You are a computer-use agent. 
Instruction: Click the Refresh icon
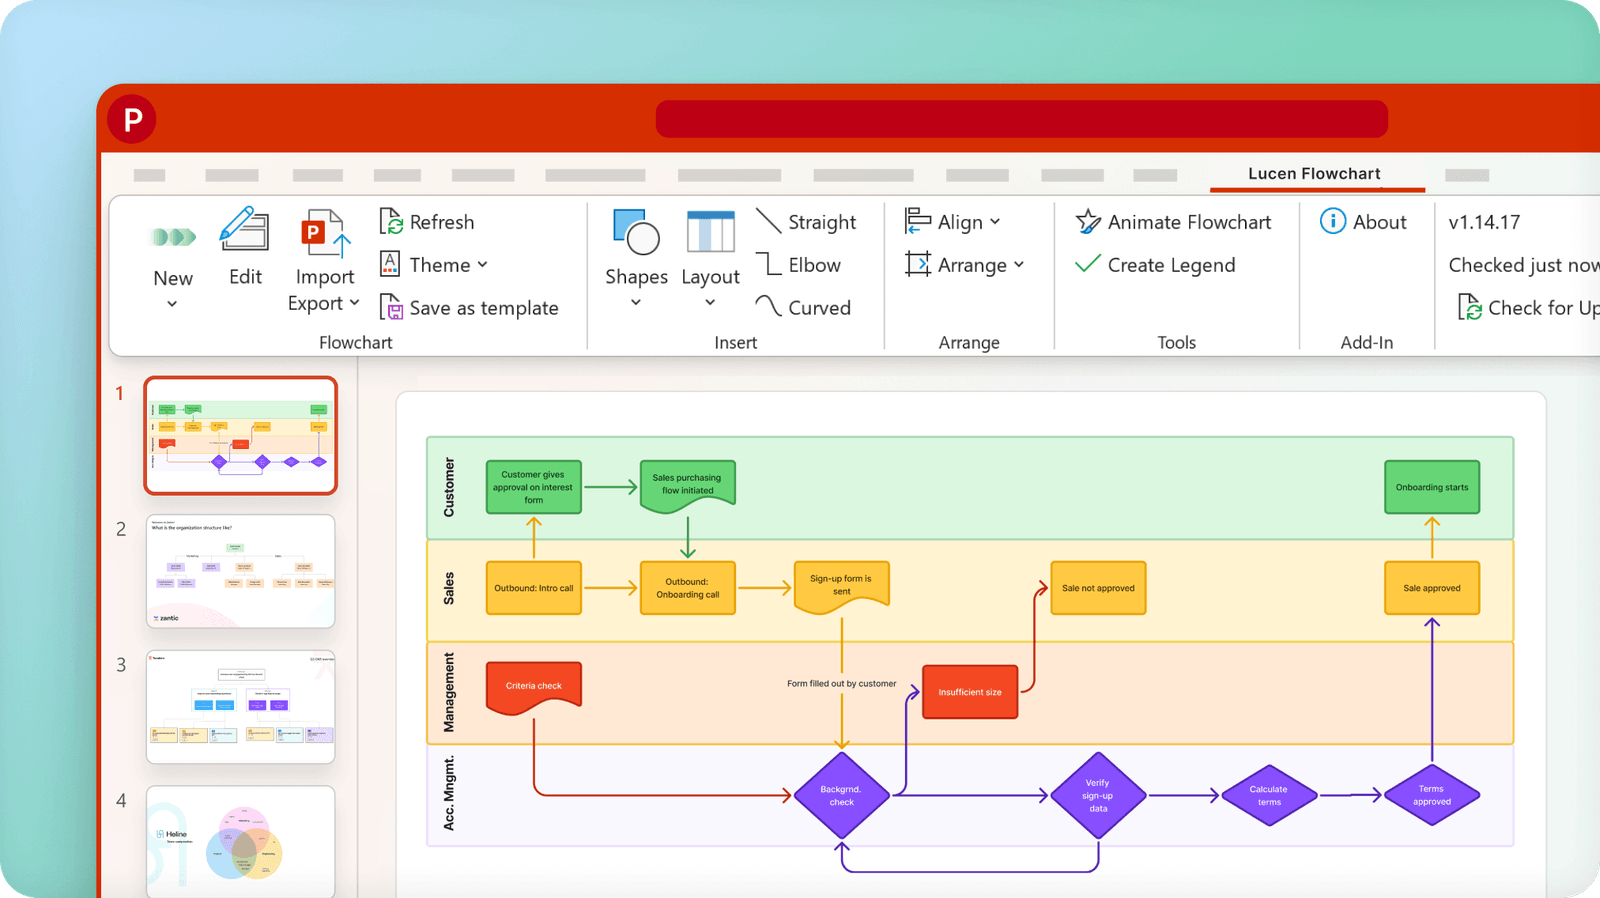click(391, 221)
